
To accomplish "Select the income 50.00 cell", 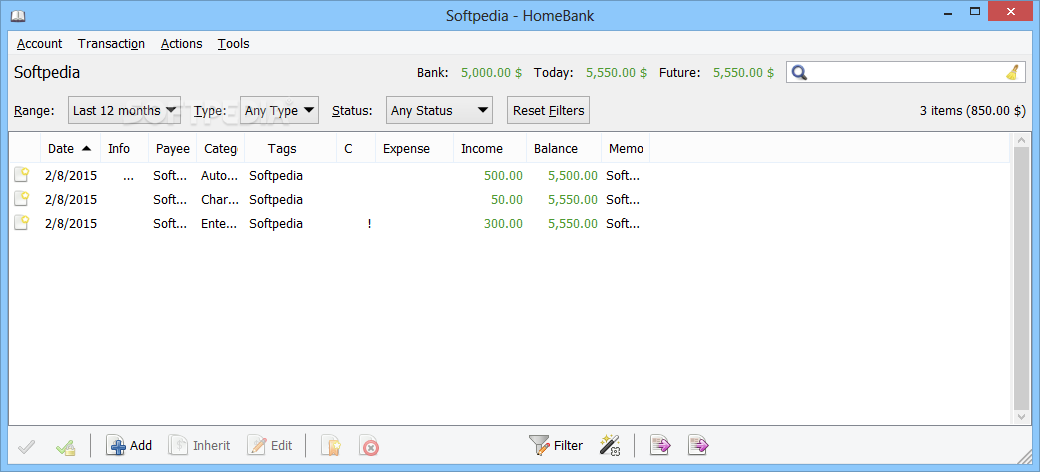I will (x=507, y=200).
